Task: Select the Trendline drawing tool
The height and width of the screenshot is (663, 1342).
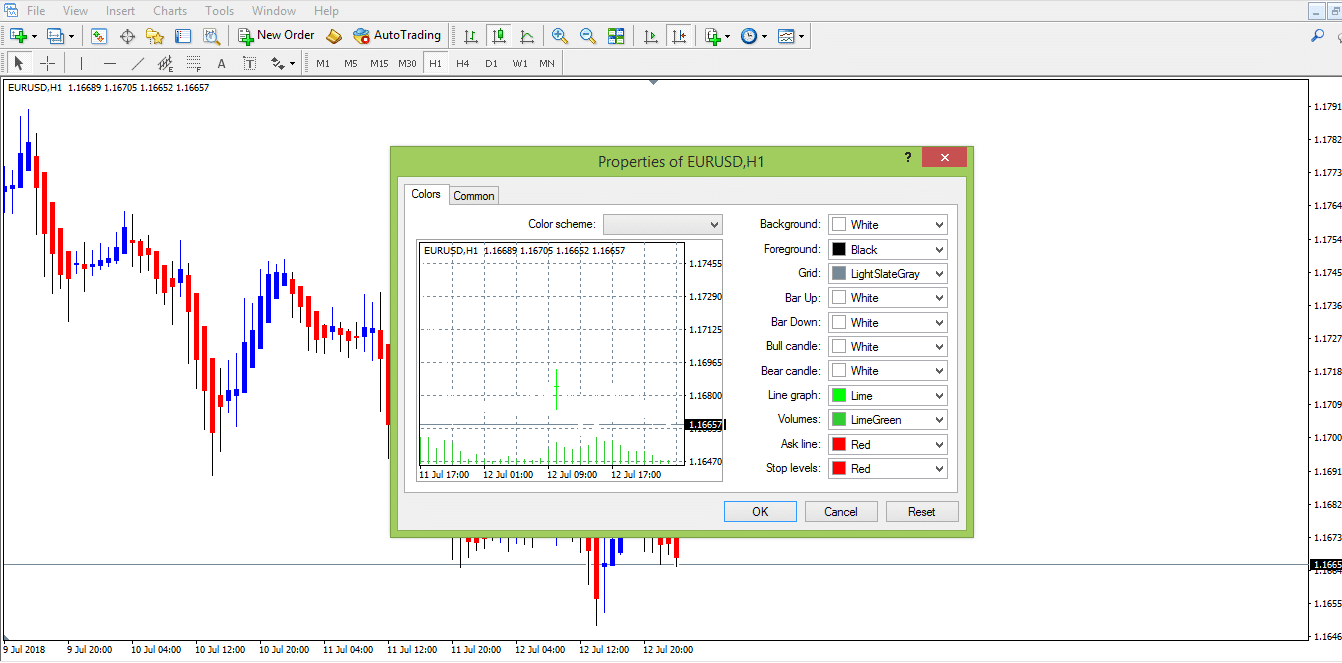Action: click(137, 63)
